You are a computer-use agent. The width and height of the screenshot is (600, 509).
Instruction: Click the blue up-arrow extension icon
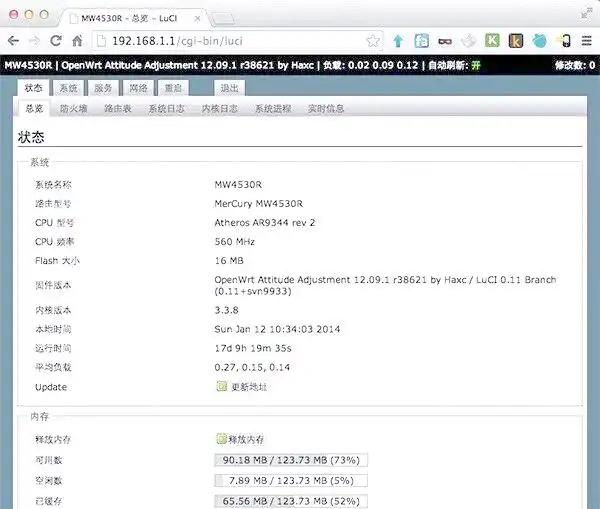click(398, 41)
